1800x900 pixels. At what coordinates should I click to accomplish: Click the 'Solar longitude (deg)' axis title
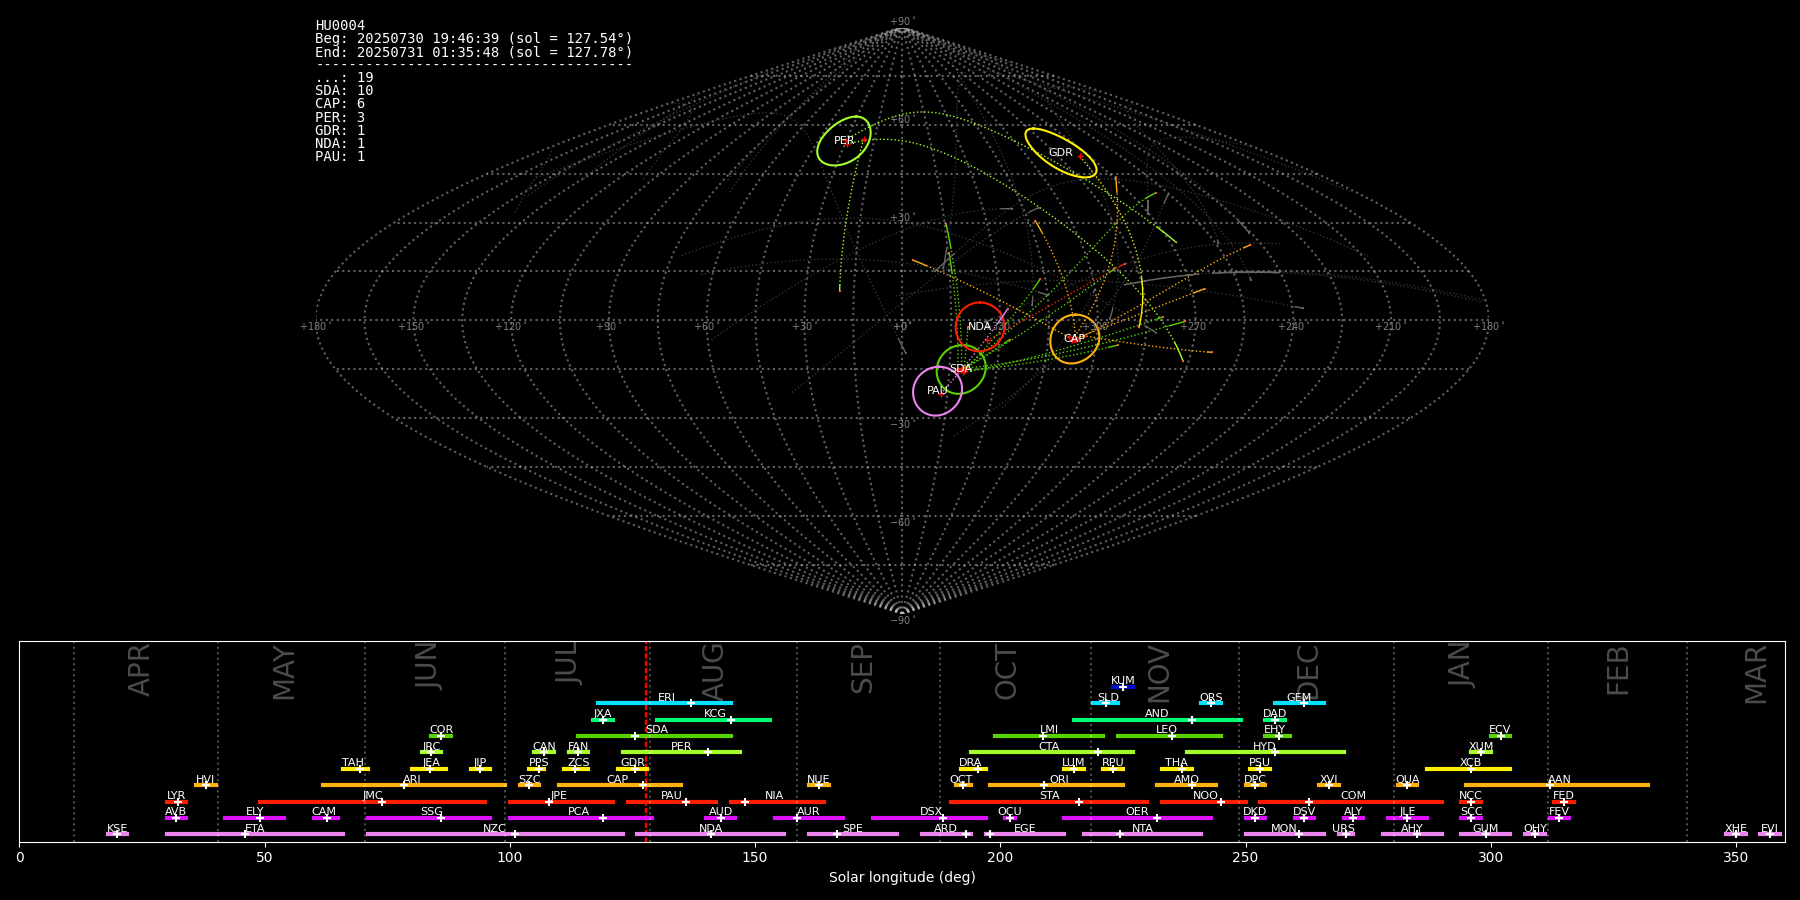[902, 878]
